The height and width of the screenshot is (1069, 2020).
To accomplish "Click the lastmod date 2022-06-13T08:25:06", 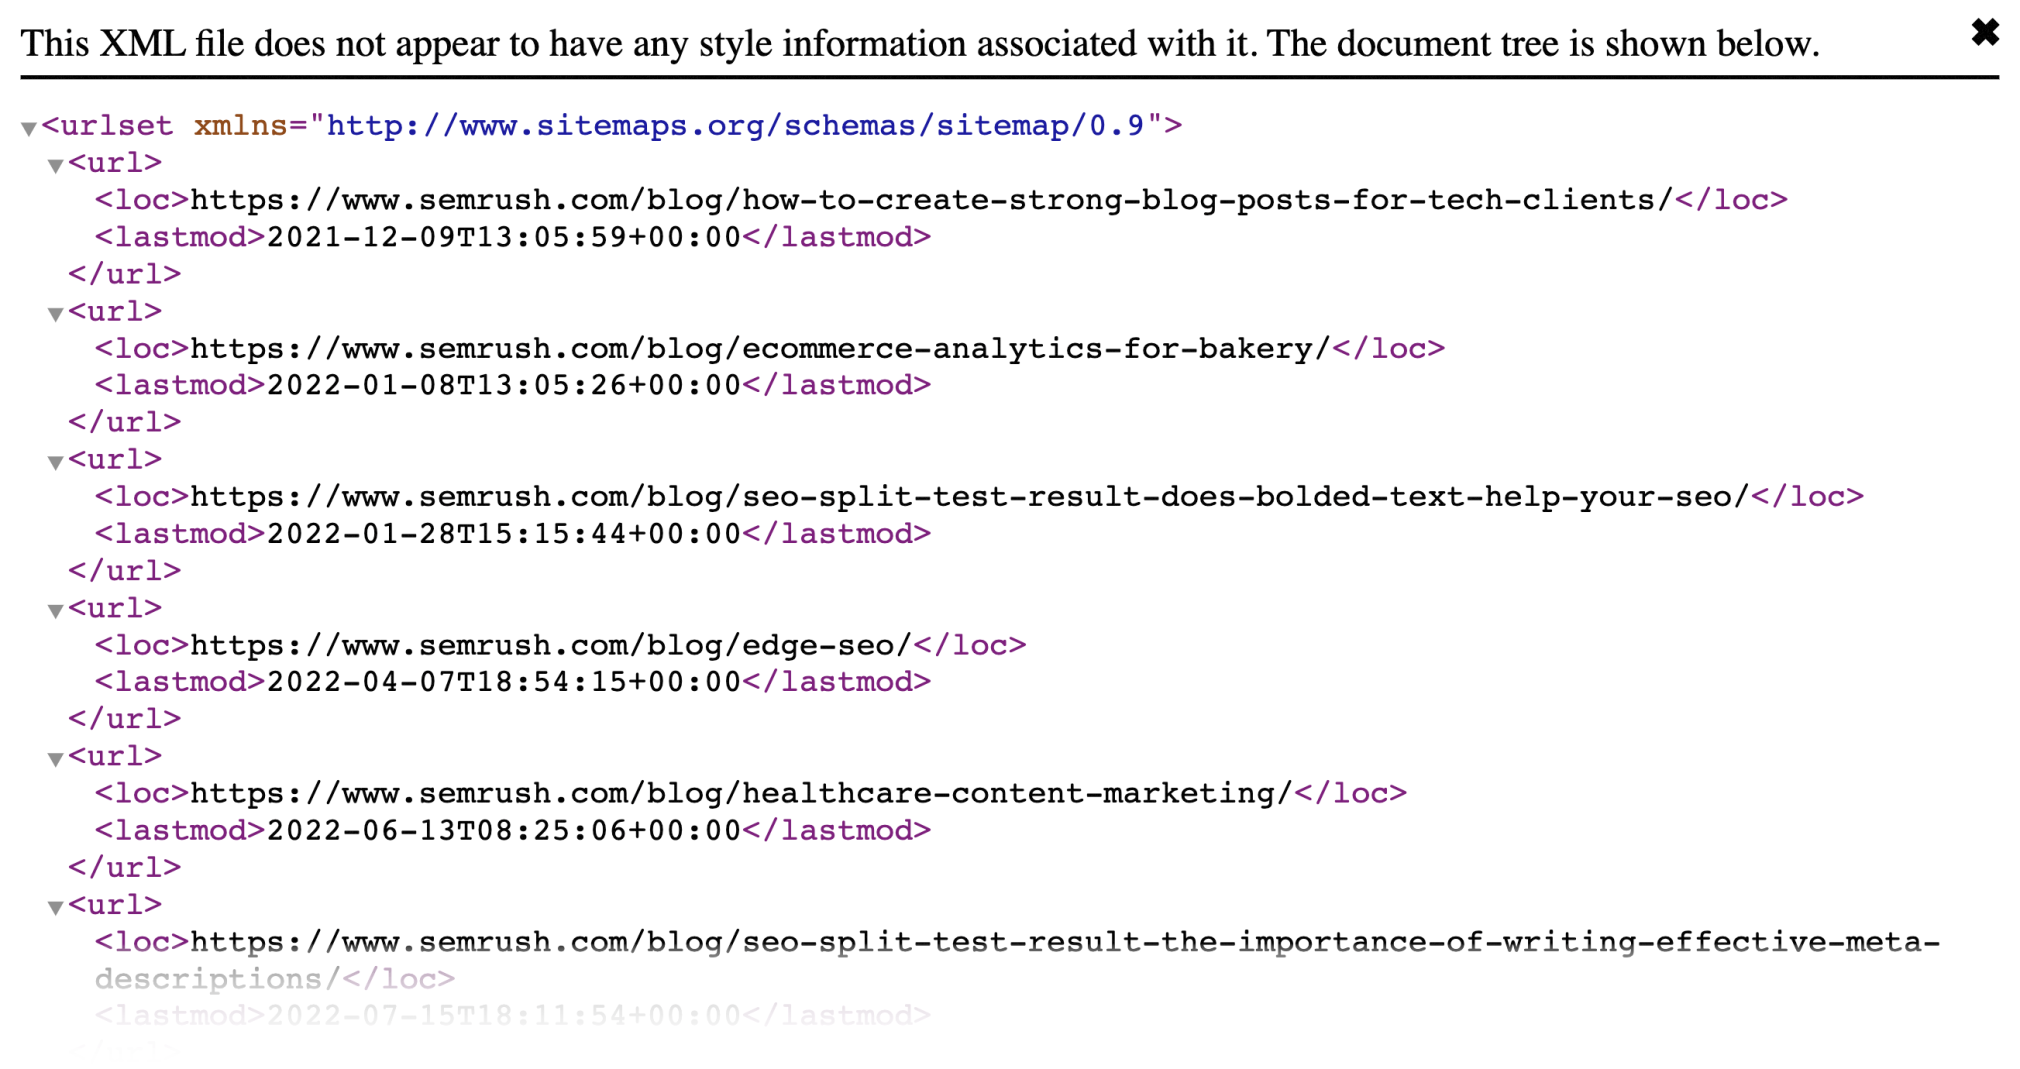I will [503, 831].
